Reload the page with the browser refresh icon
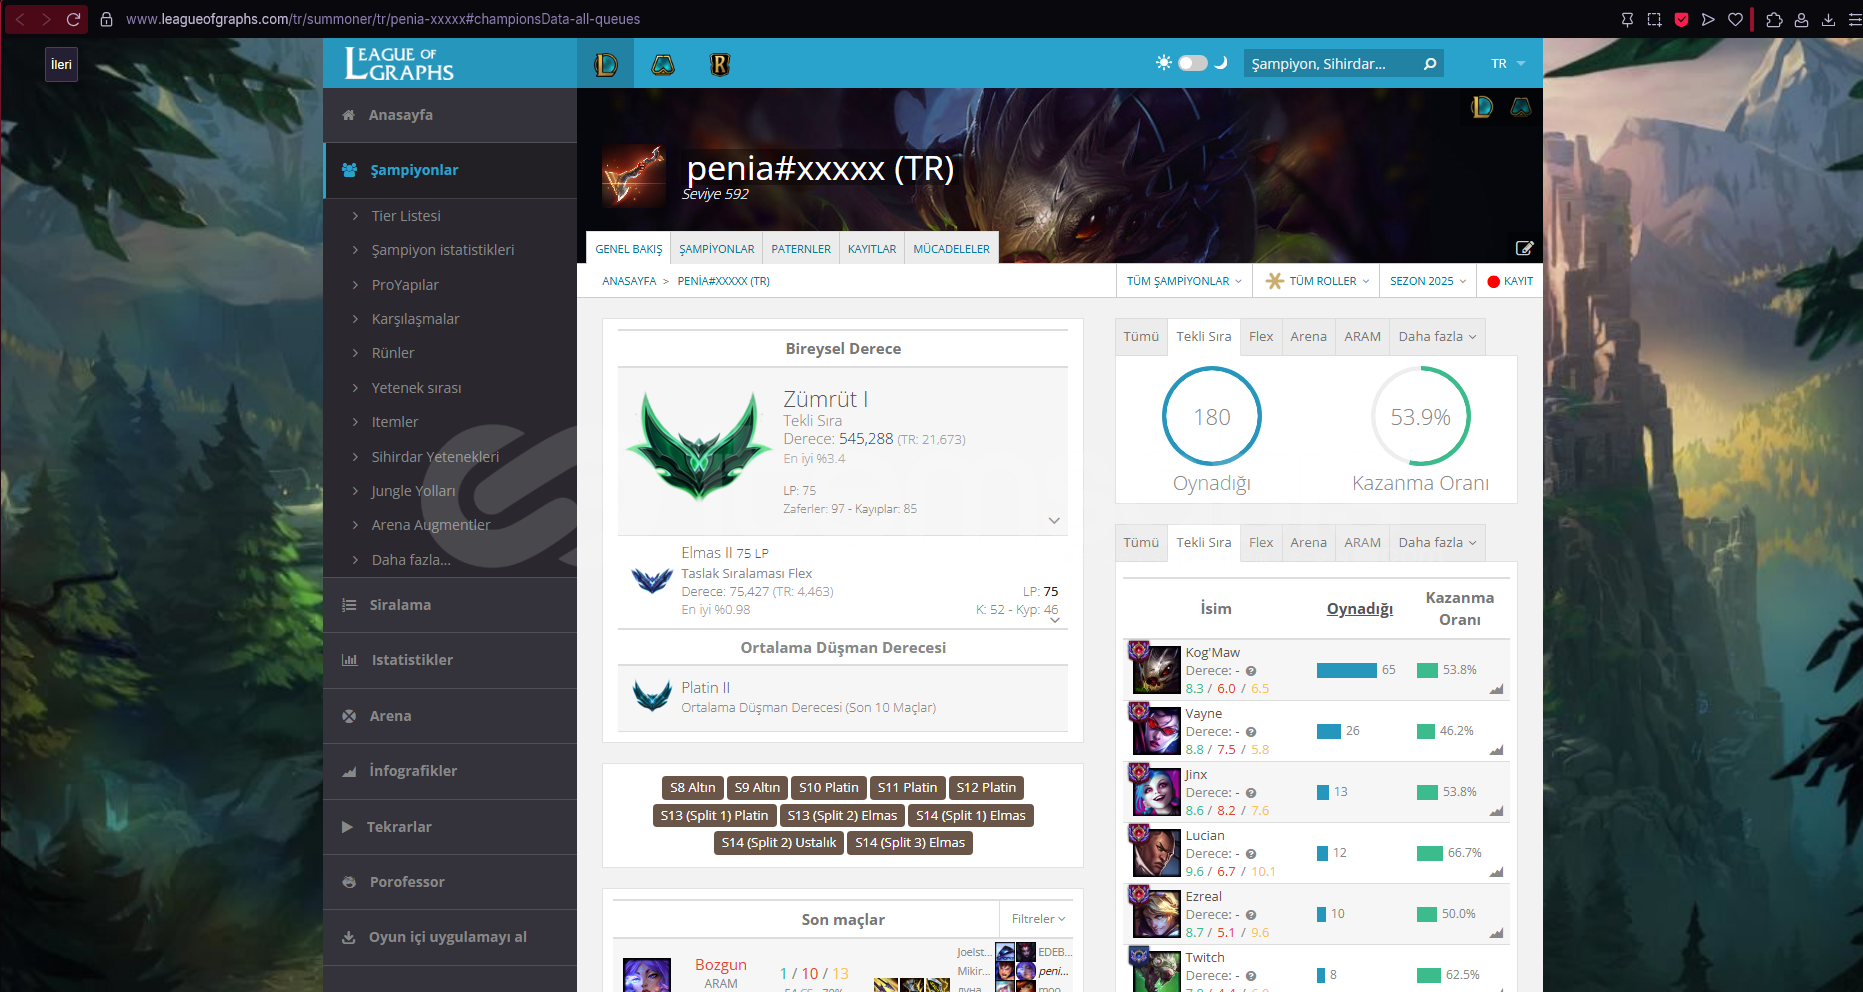Screen dimensions: 1863x992 tap(73, 19)
